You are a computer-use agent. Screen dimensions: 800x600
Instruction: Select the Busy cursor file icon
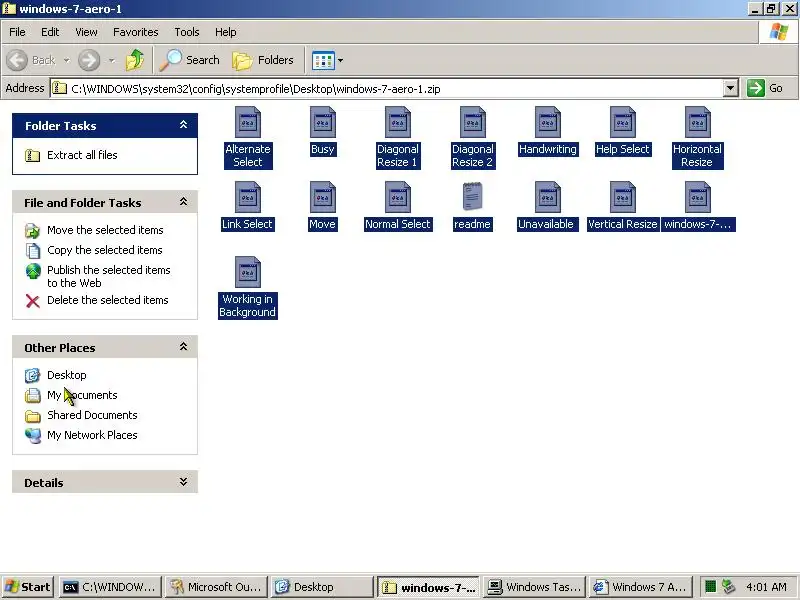[x=323, y=122]
